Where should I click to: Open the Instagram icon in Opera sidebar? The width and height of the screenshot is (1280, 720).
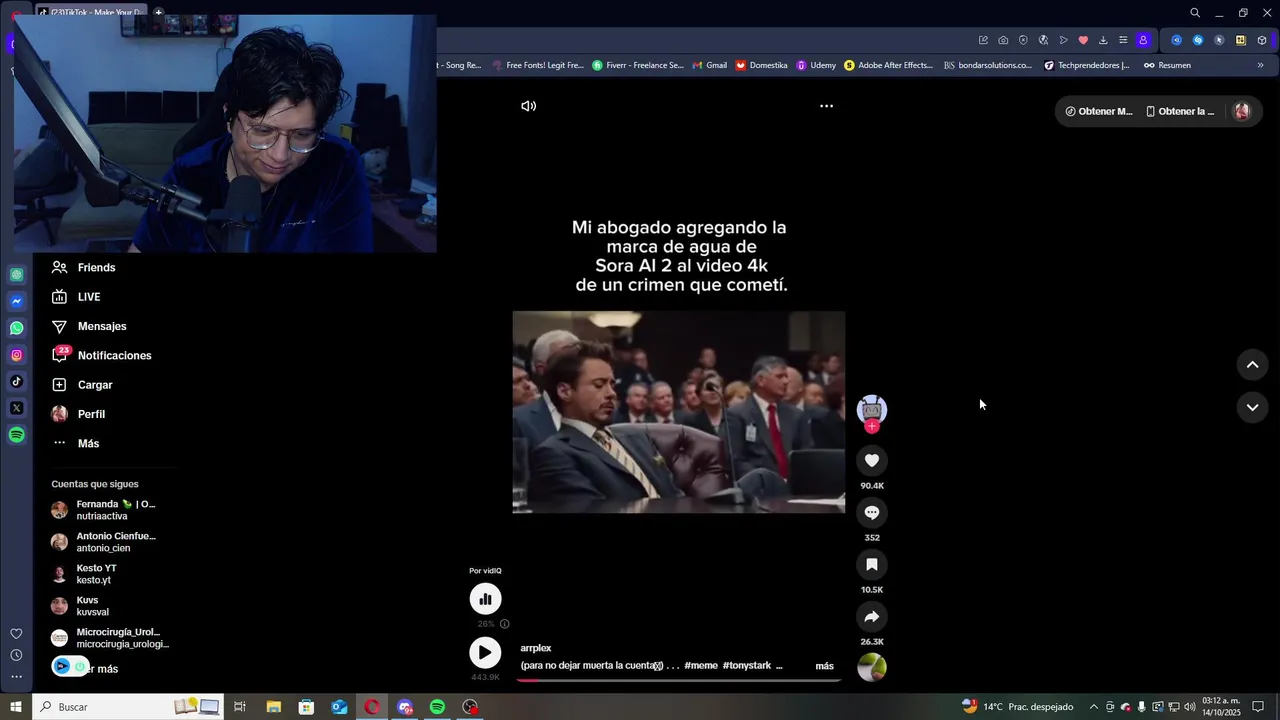pyautogui.click(x=17, y=355)
